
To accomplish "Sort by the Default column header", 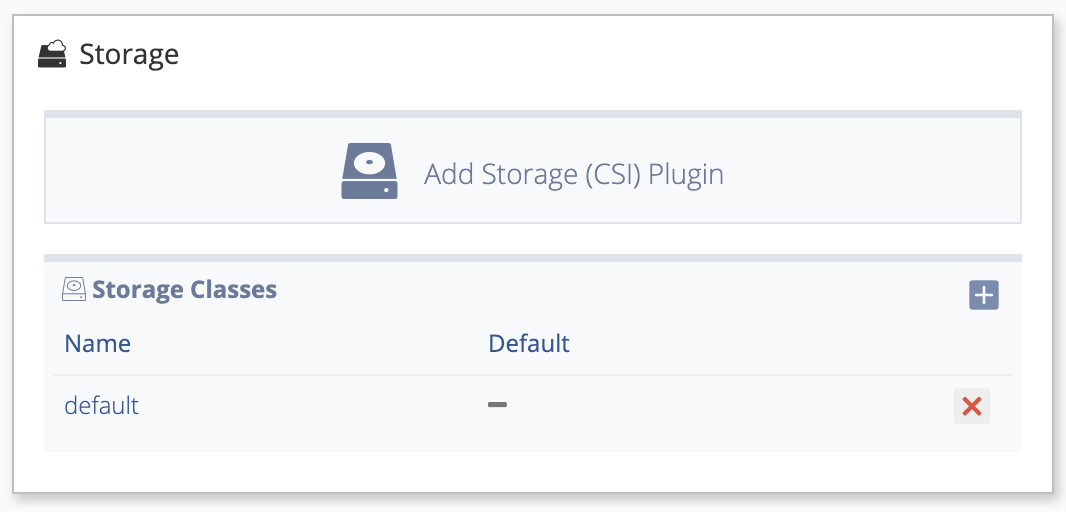I will point(529,343).
